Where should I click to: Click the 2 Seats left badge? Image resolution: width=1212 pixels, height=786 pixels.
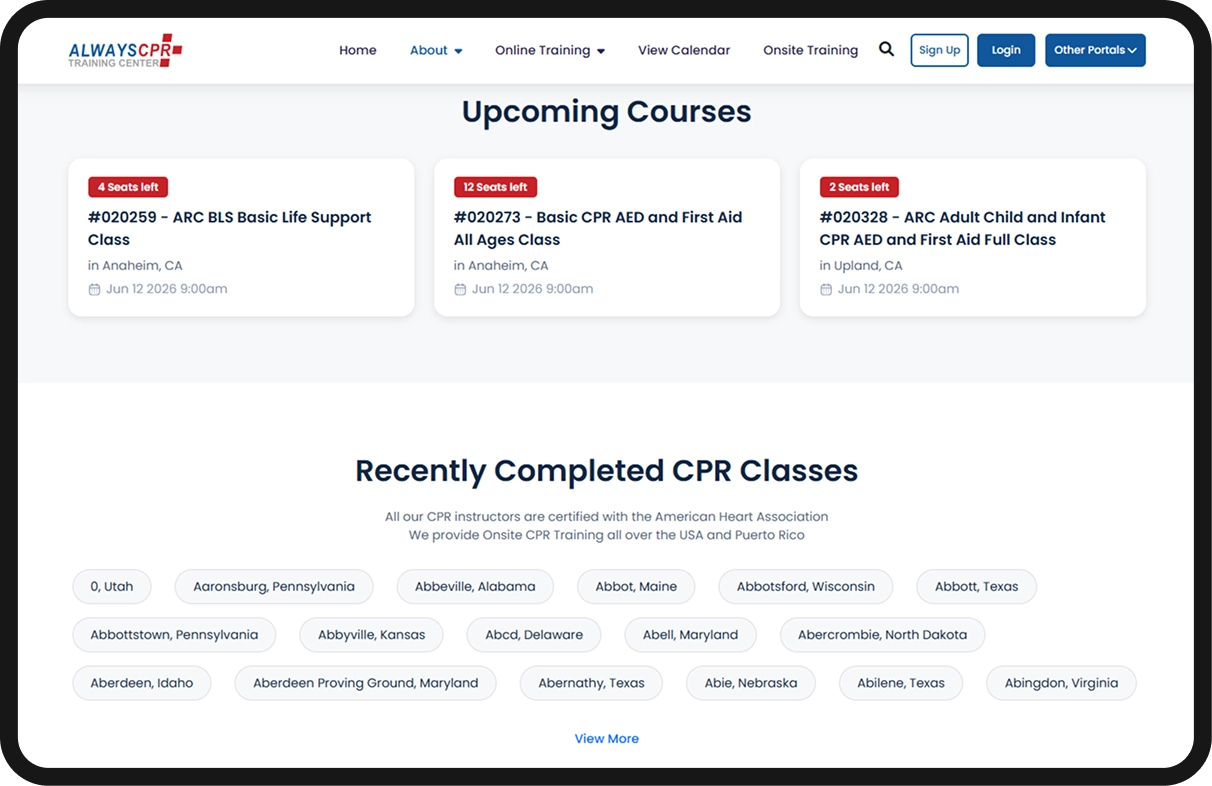click(x=859, y=187)
